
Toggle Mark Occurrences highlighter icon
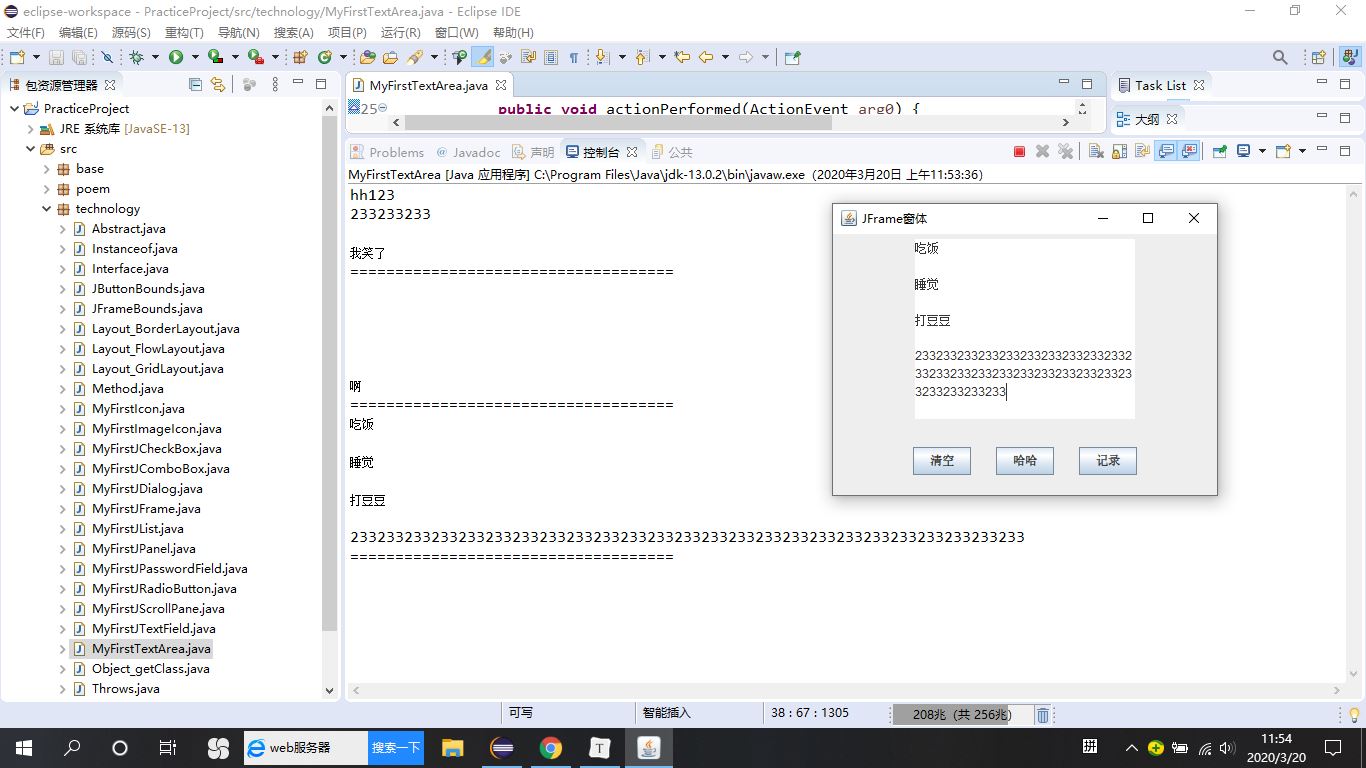(483, 57)
